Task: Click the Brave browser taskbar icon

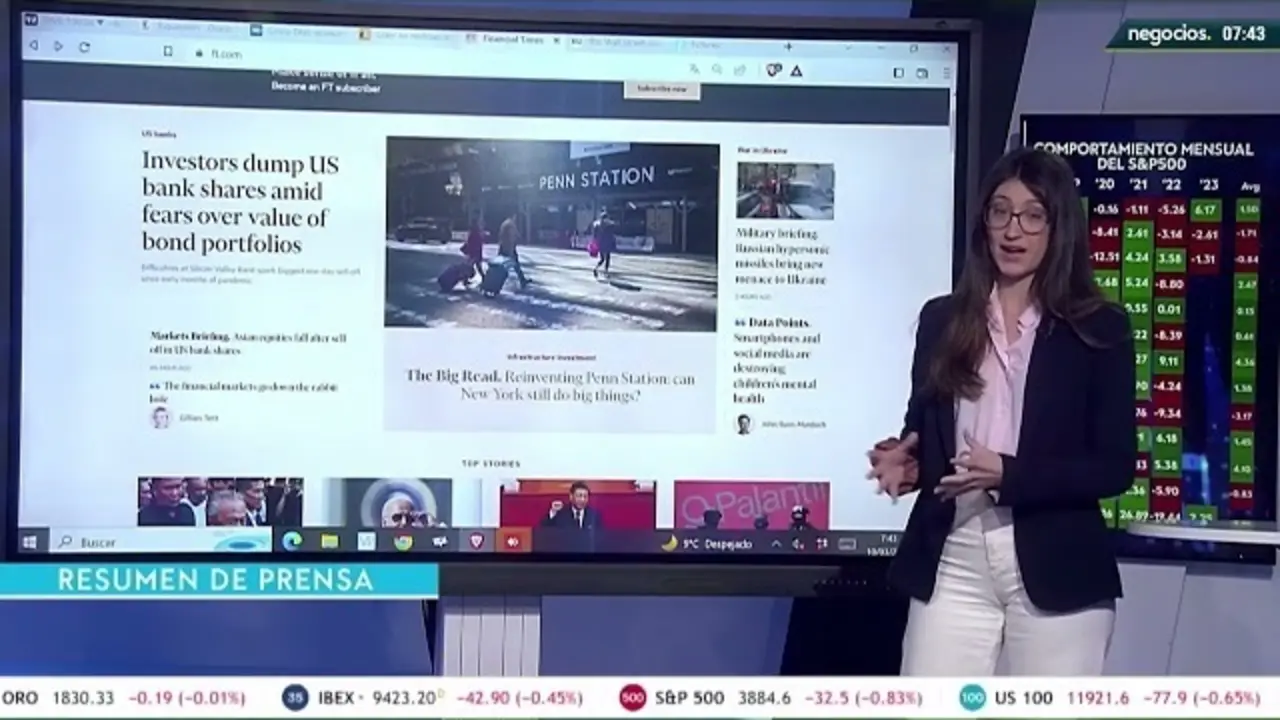Action: [x=477, y=542]
